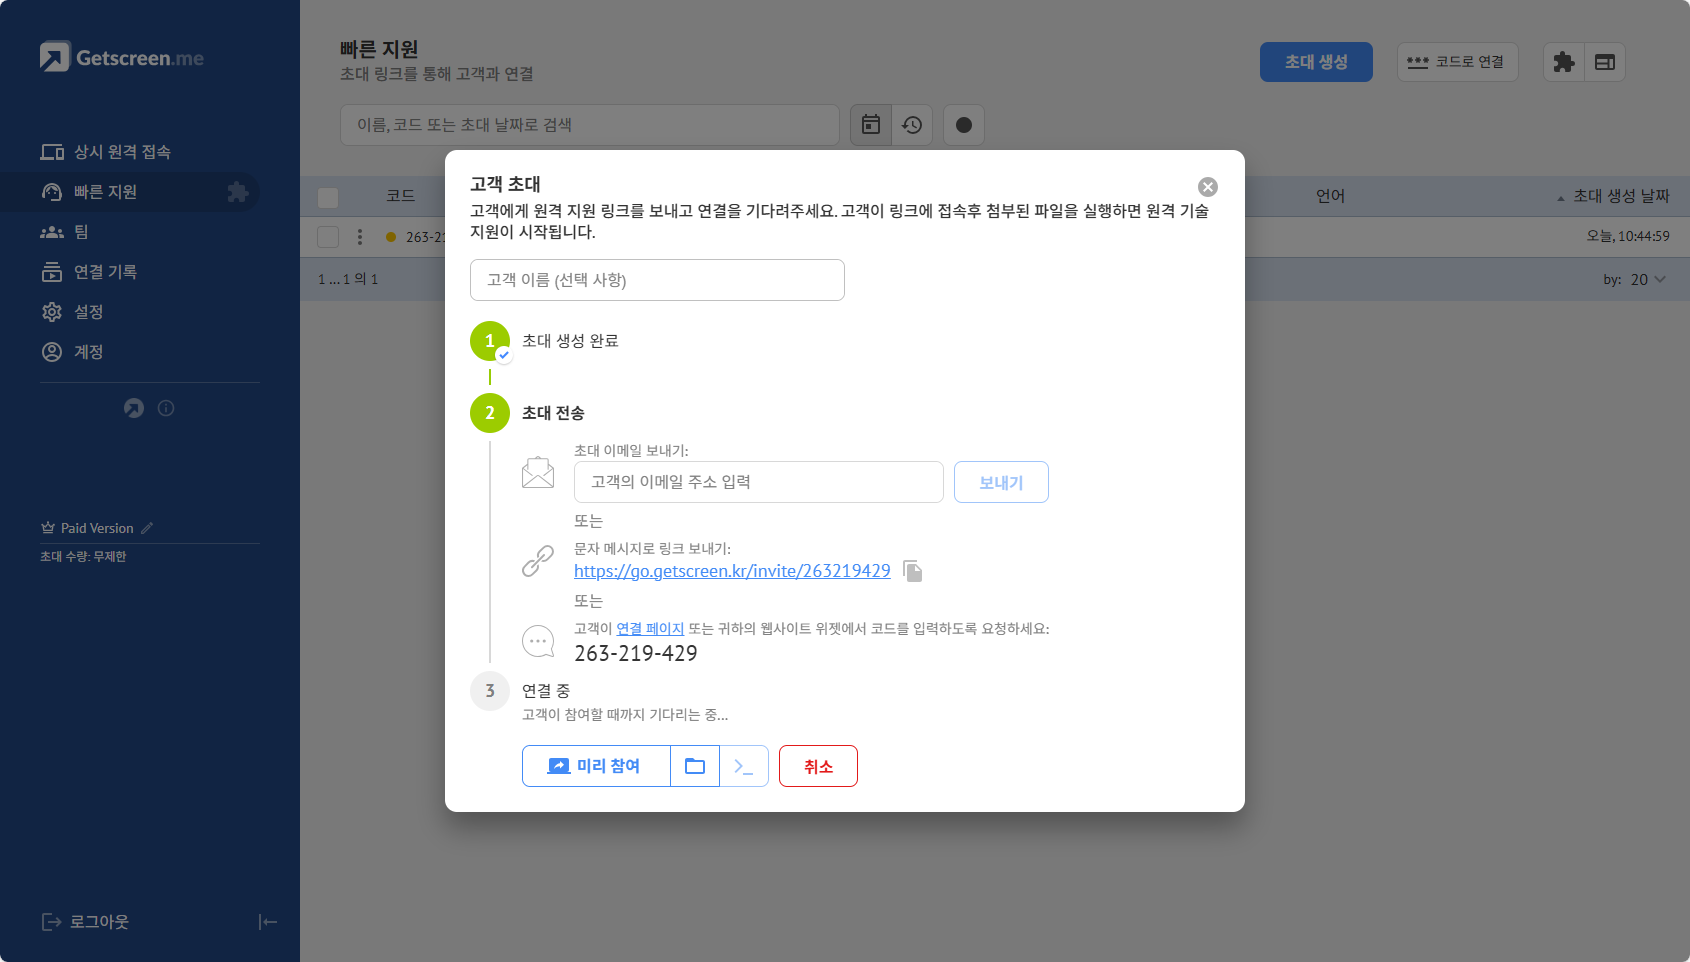Click the 코드 column header
Screen dimensions: 1690x962
[x=401, y=196]
